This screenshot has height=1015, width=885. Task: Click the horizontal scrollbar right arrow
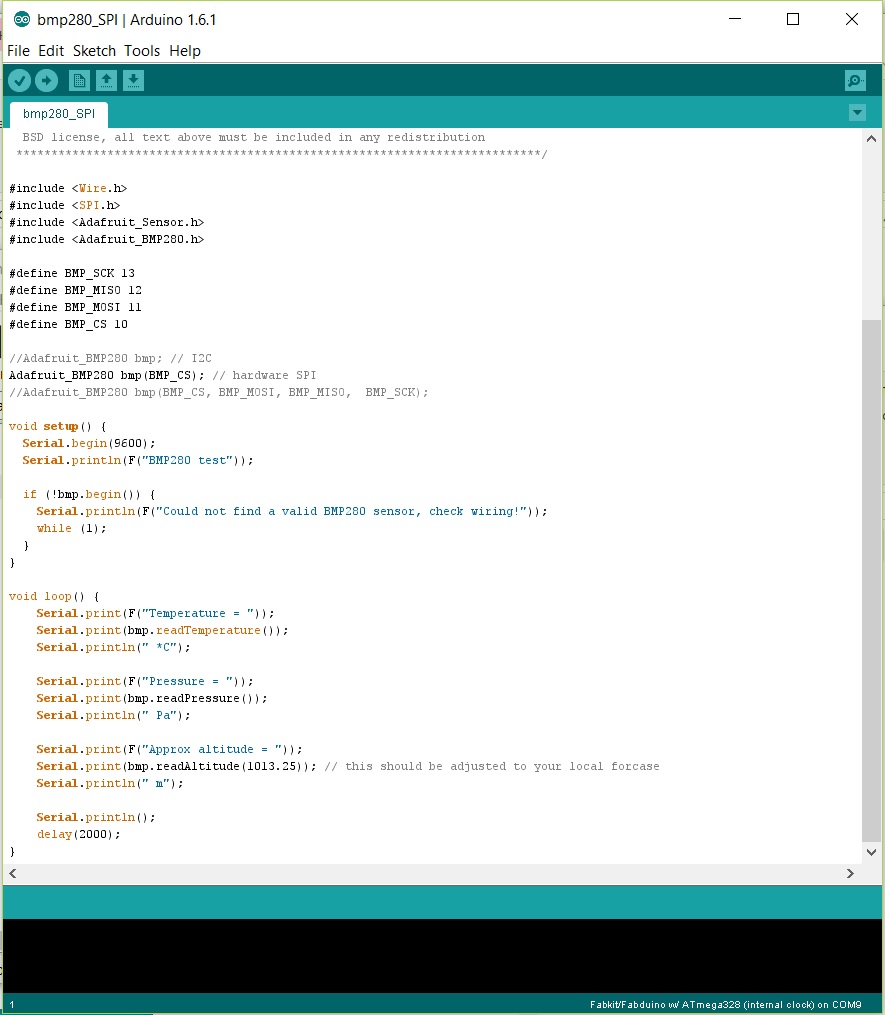tap(850, 873)
